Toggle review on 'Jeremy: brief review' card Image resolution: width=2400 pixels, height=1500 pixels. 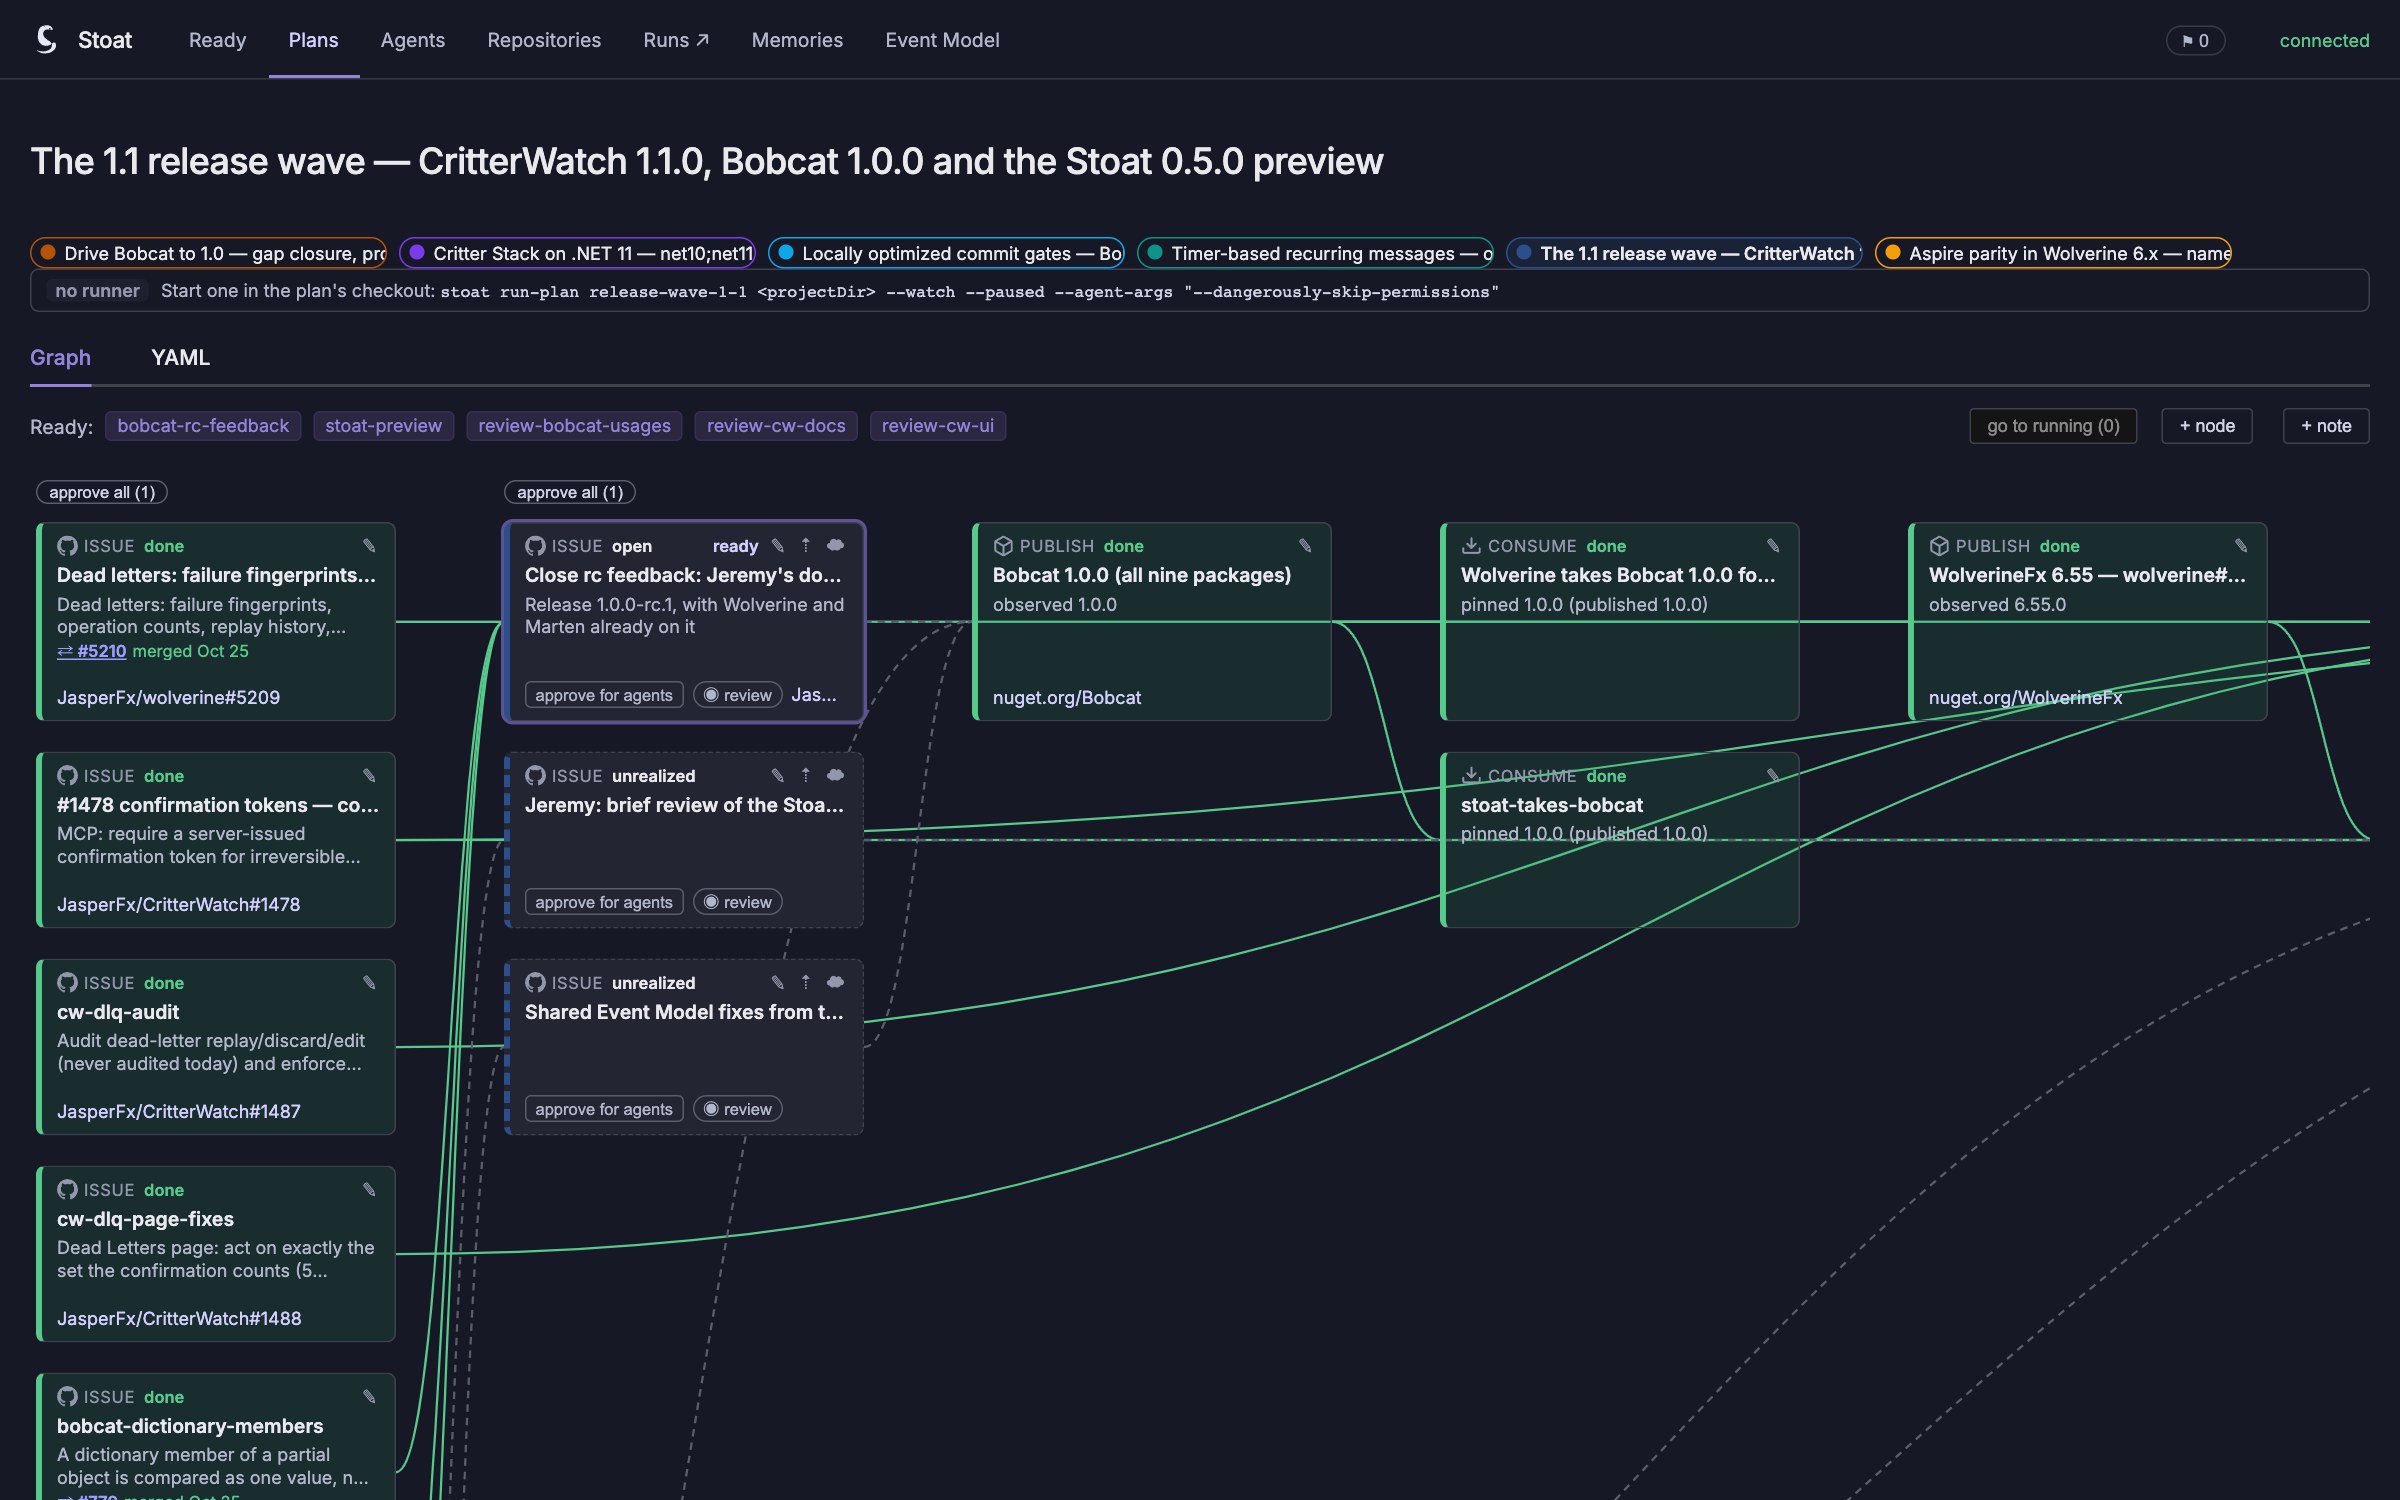[738, 902]
